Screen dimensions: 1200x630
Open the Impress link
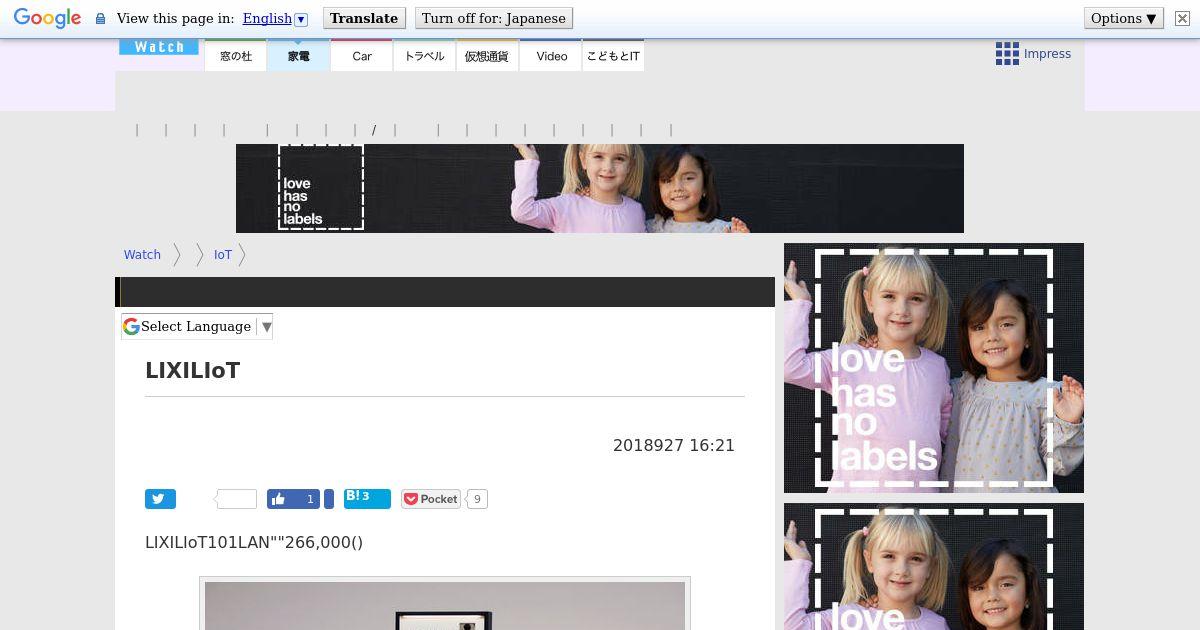pyautogui.click(x=1047, y=54)
